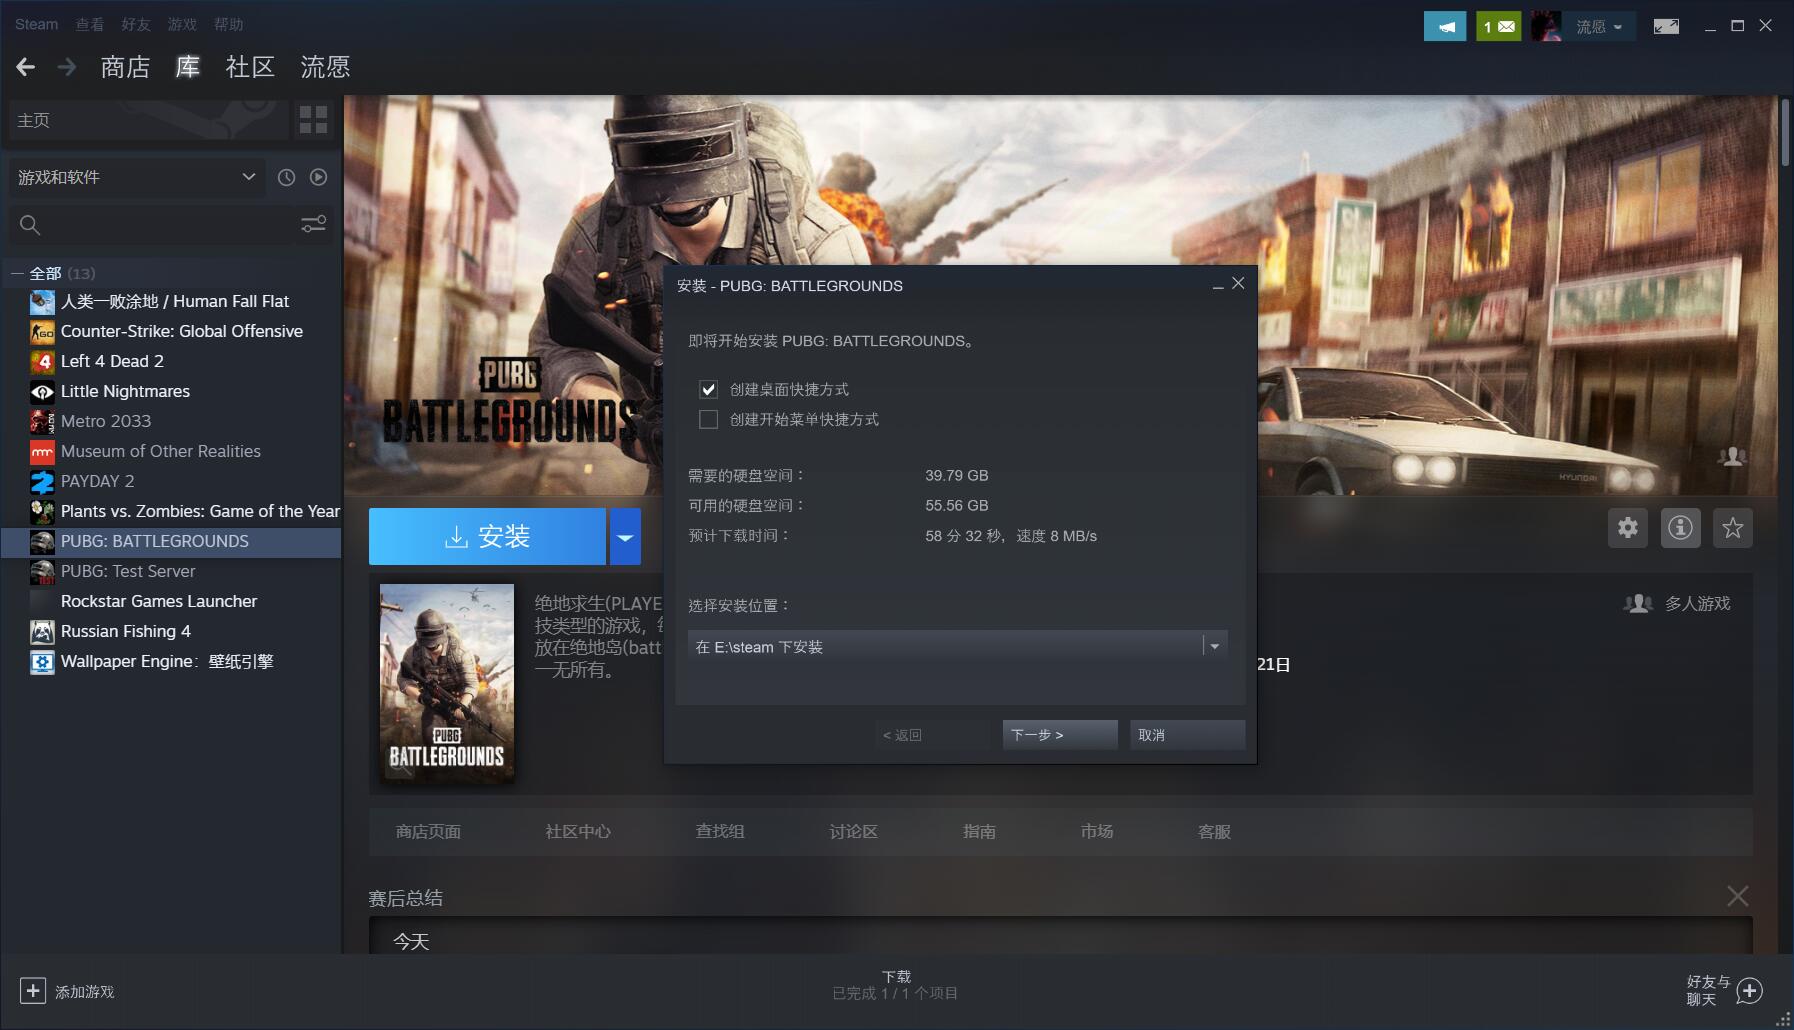Select Counter-Strike: Global Offensive

point(182,331)
